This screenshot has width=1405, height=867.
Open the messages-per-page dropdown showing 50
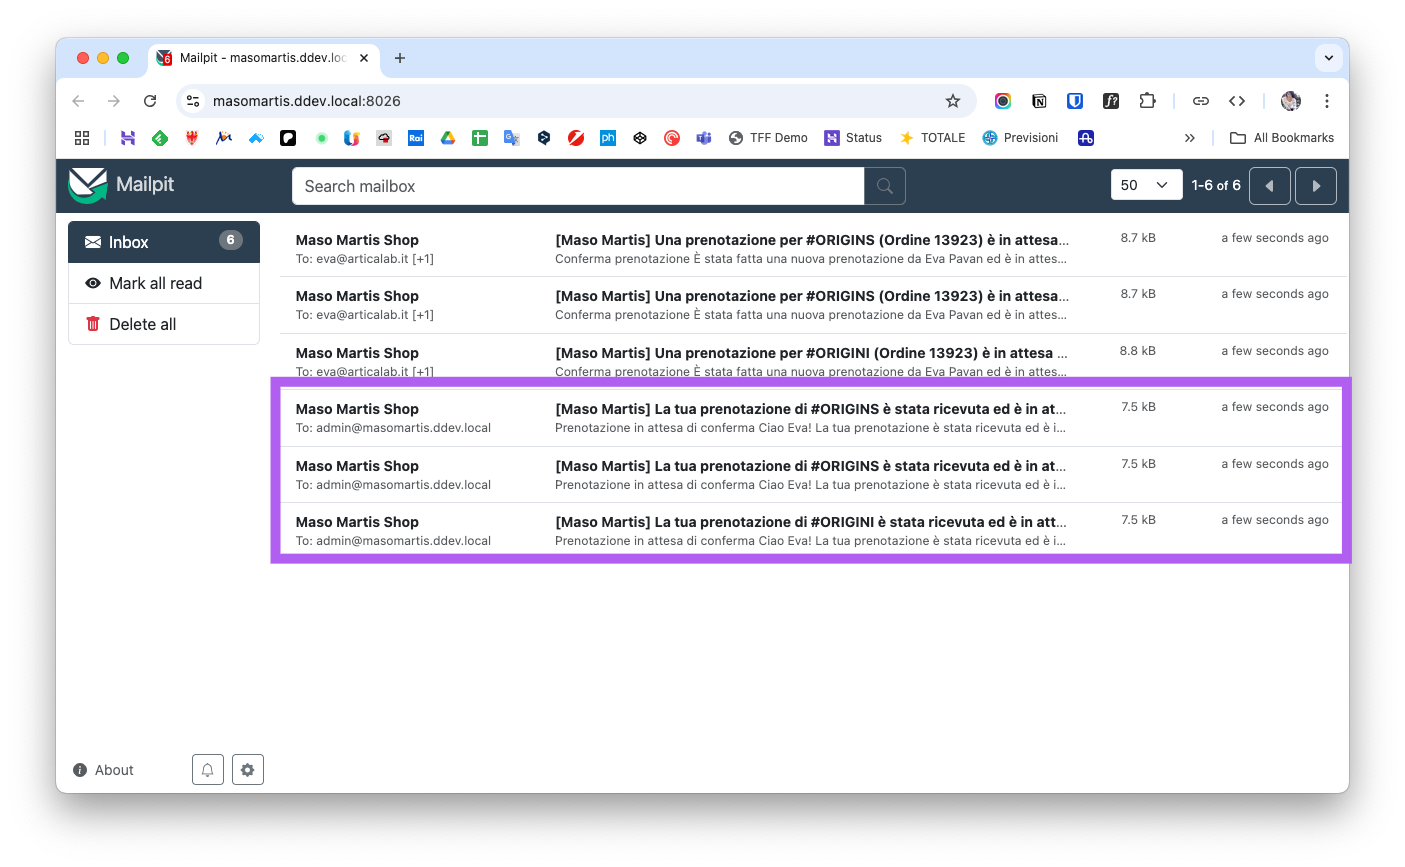[1147, 185]
